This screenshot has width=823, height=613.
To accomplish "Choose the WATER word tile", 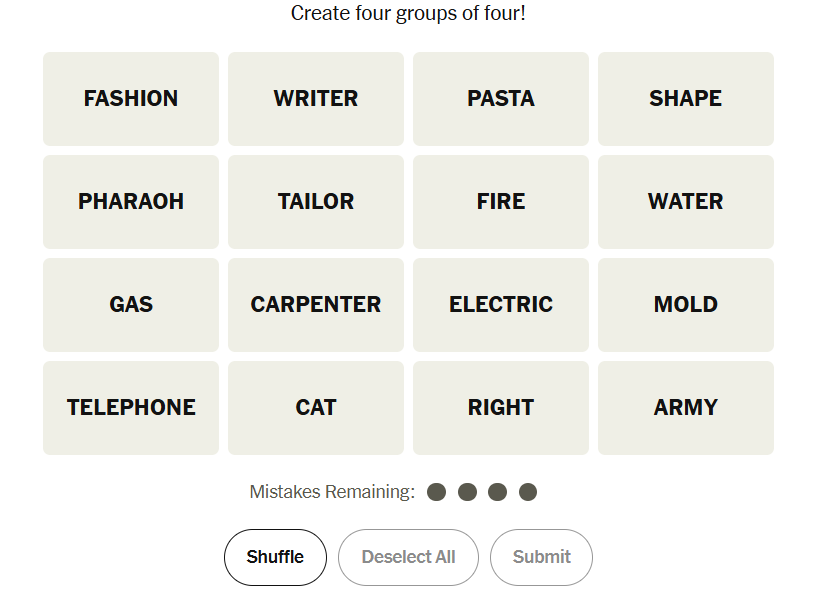I will pyautogui.click(x=686, y=202).
